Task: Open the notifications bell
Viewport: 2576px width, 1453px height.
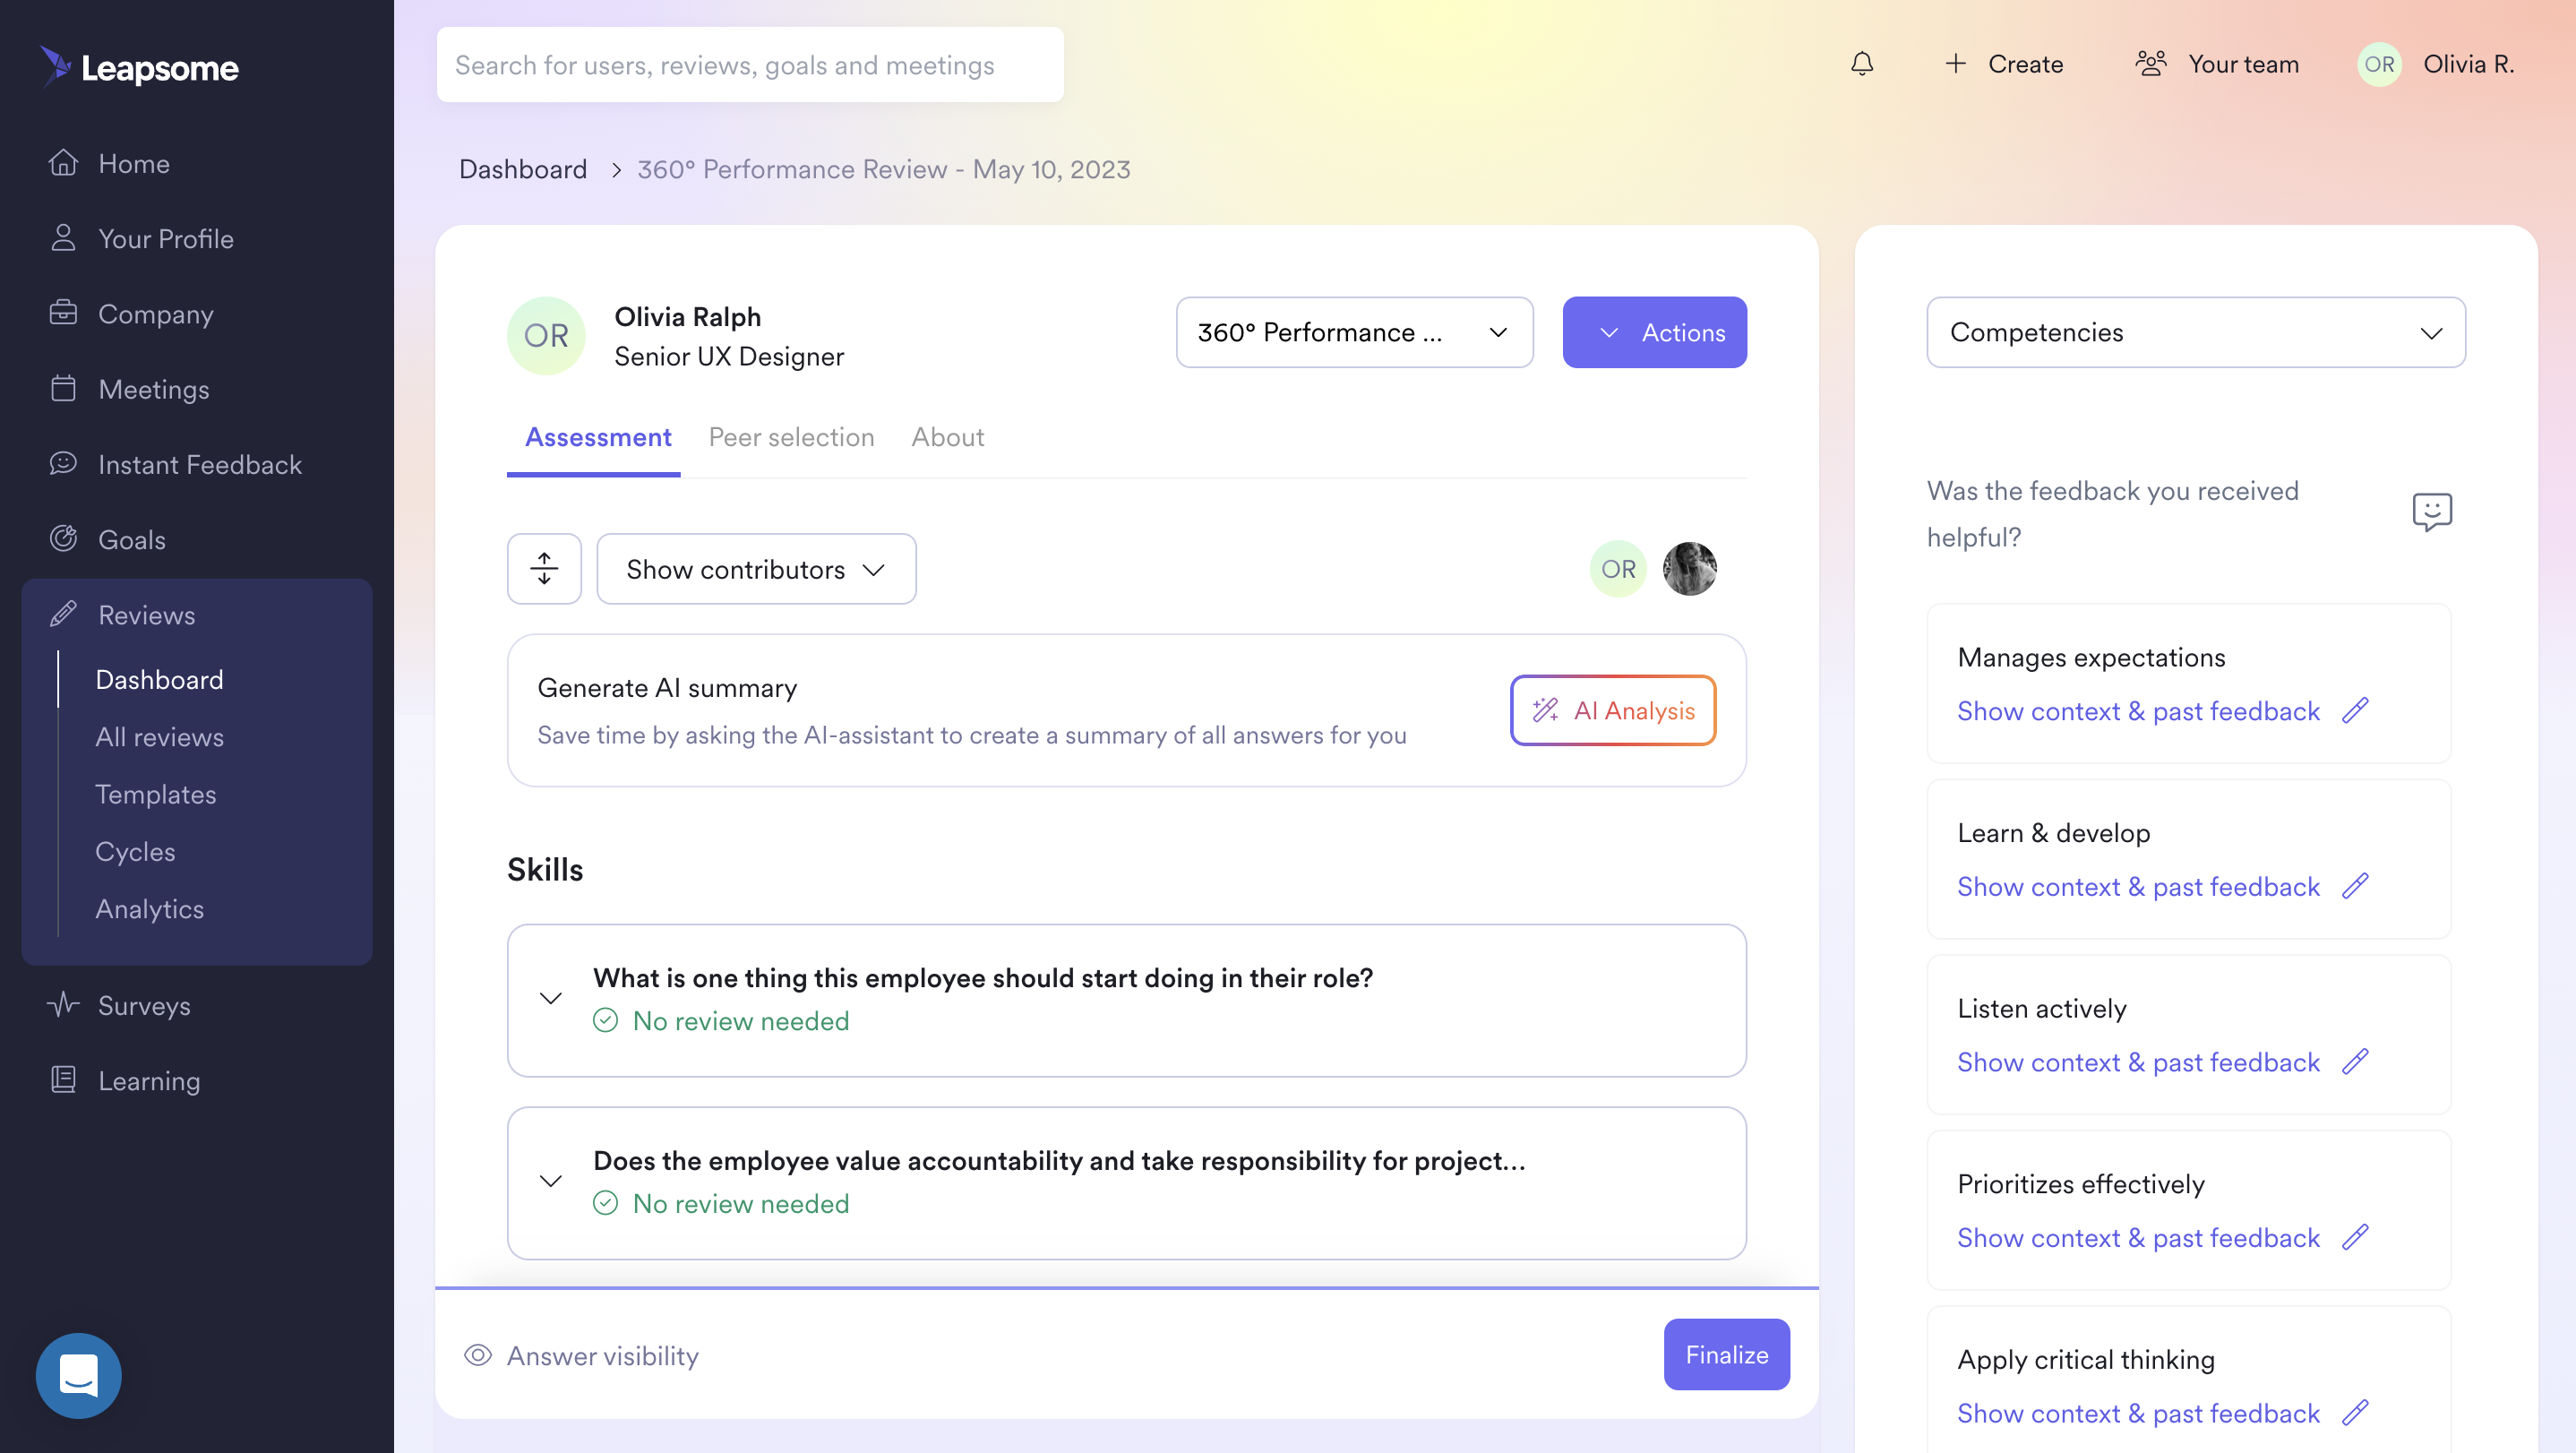Action: coord(1861,64)
